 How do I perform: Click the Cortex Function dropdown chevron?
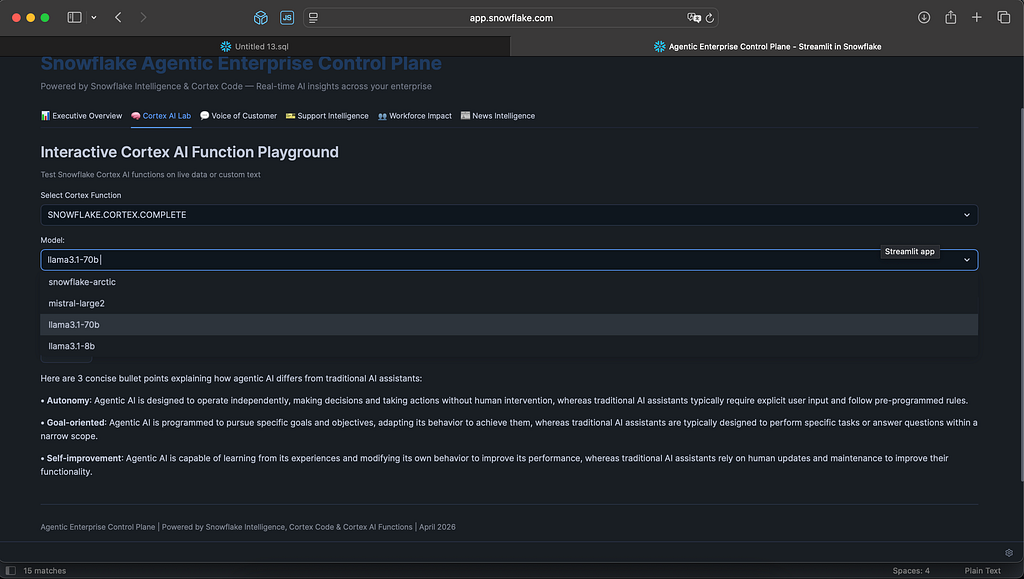(x=967, y=215)
